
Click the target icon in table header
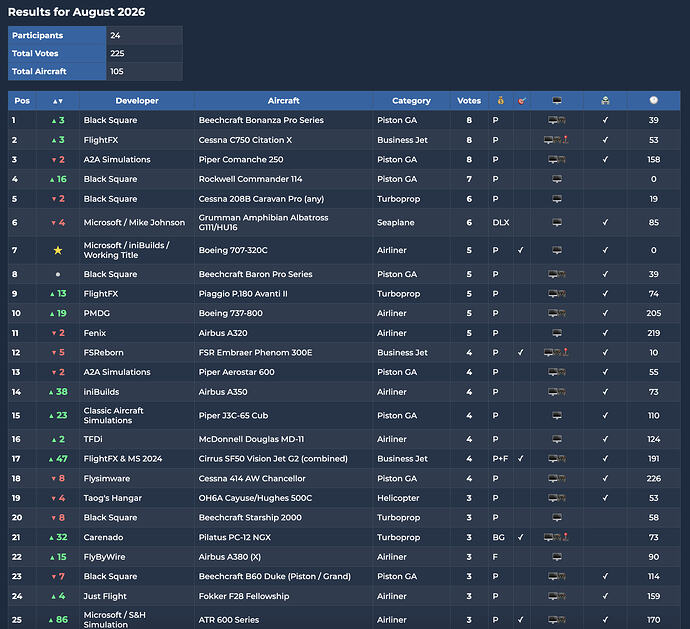point(521,101)
